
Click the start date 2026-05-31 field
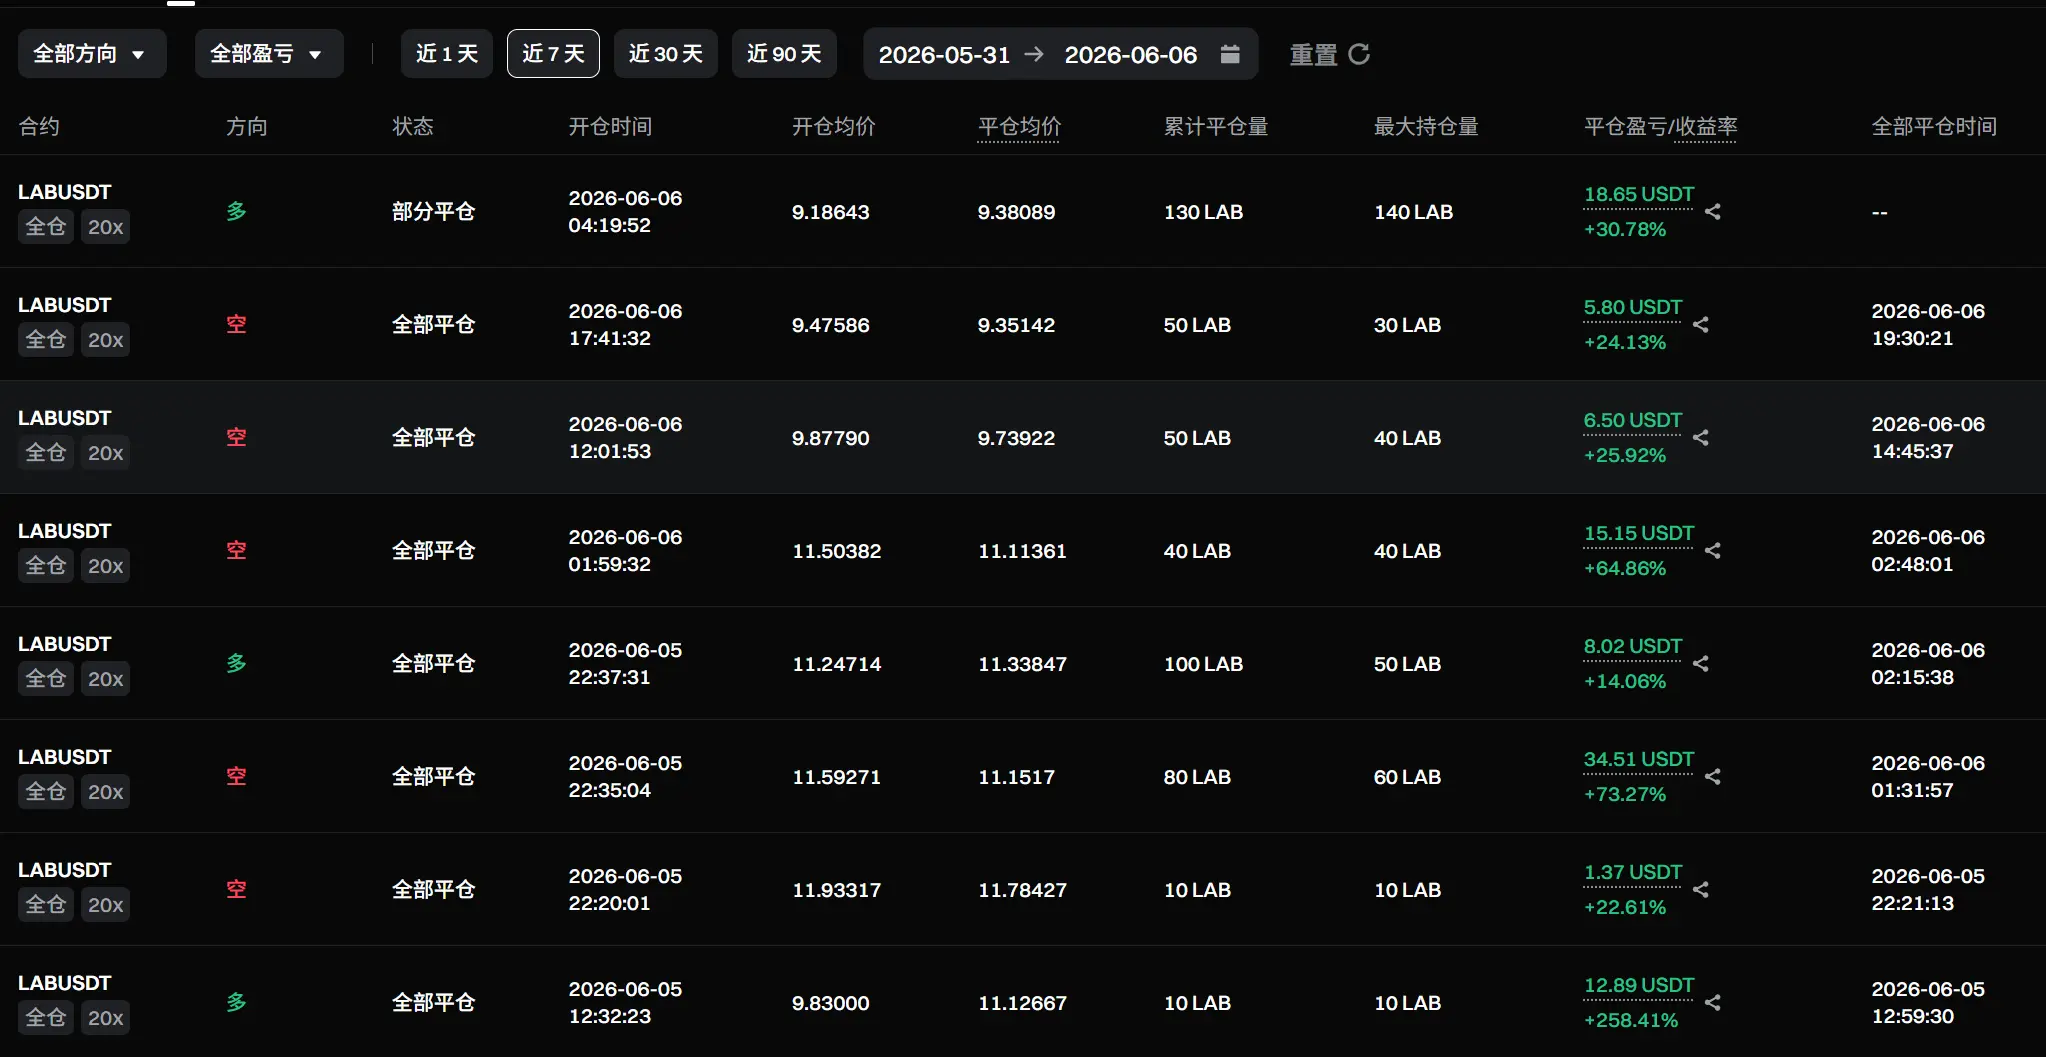click(944, 55)
